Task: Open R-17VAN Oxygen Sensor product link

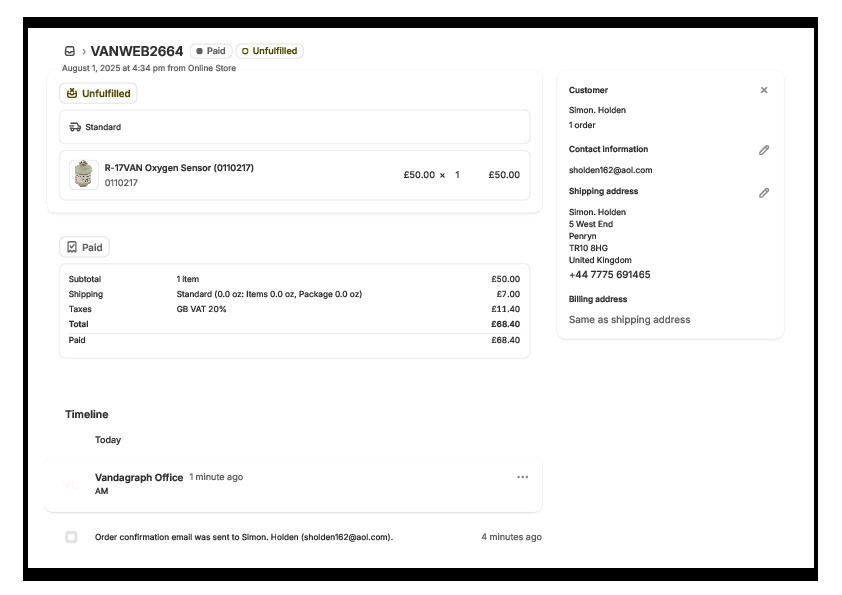Action: tap(179, 168)
